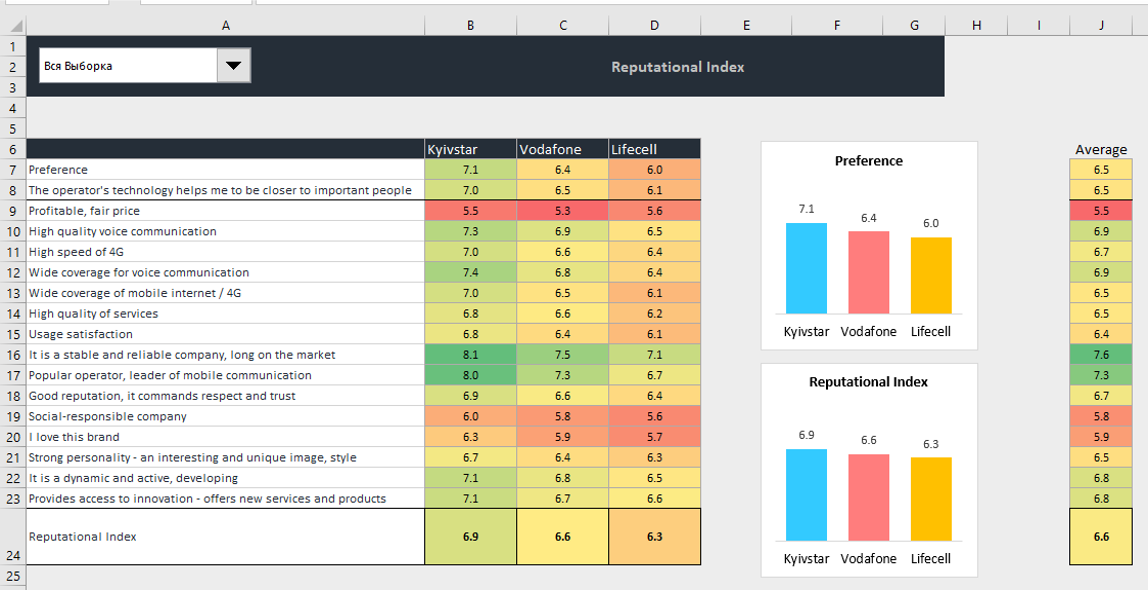This screenshot has height=590, width=1148.
Task: Click blue Kyivstar bar in Preference chart
Action: (806, 268)
